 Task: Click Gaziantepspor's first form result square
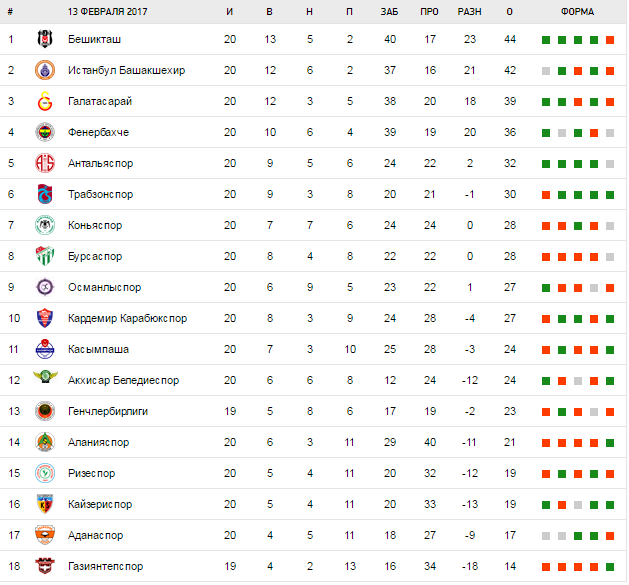pyautogui.click(x=545, y=566)
